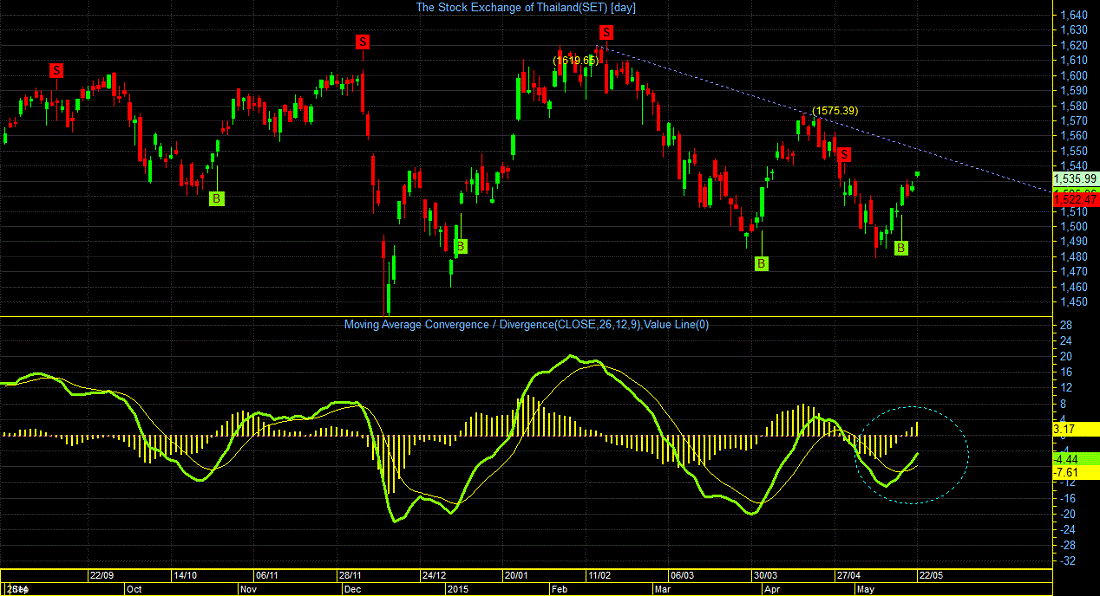Click the green B buy marker in October

click(216, 198)
